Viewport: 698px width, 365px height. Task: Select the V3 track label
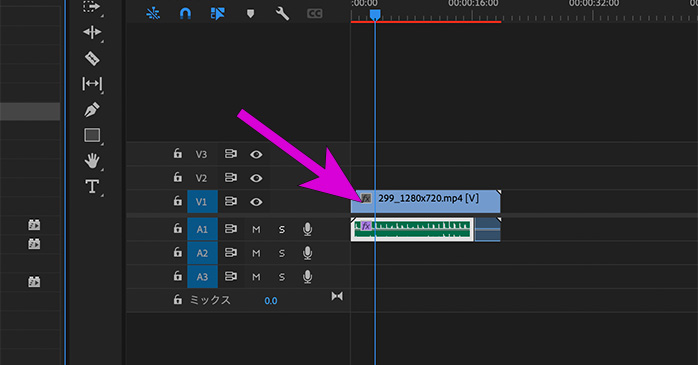tap(201, 154)
